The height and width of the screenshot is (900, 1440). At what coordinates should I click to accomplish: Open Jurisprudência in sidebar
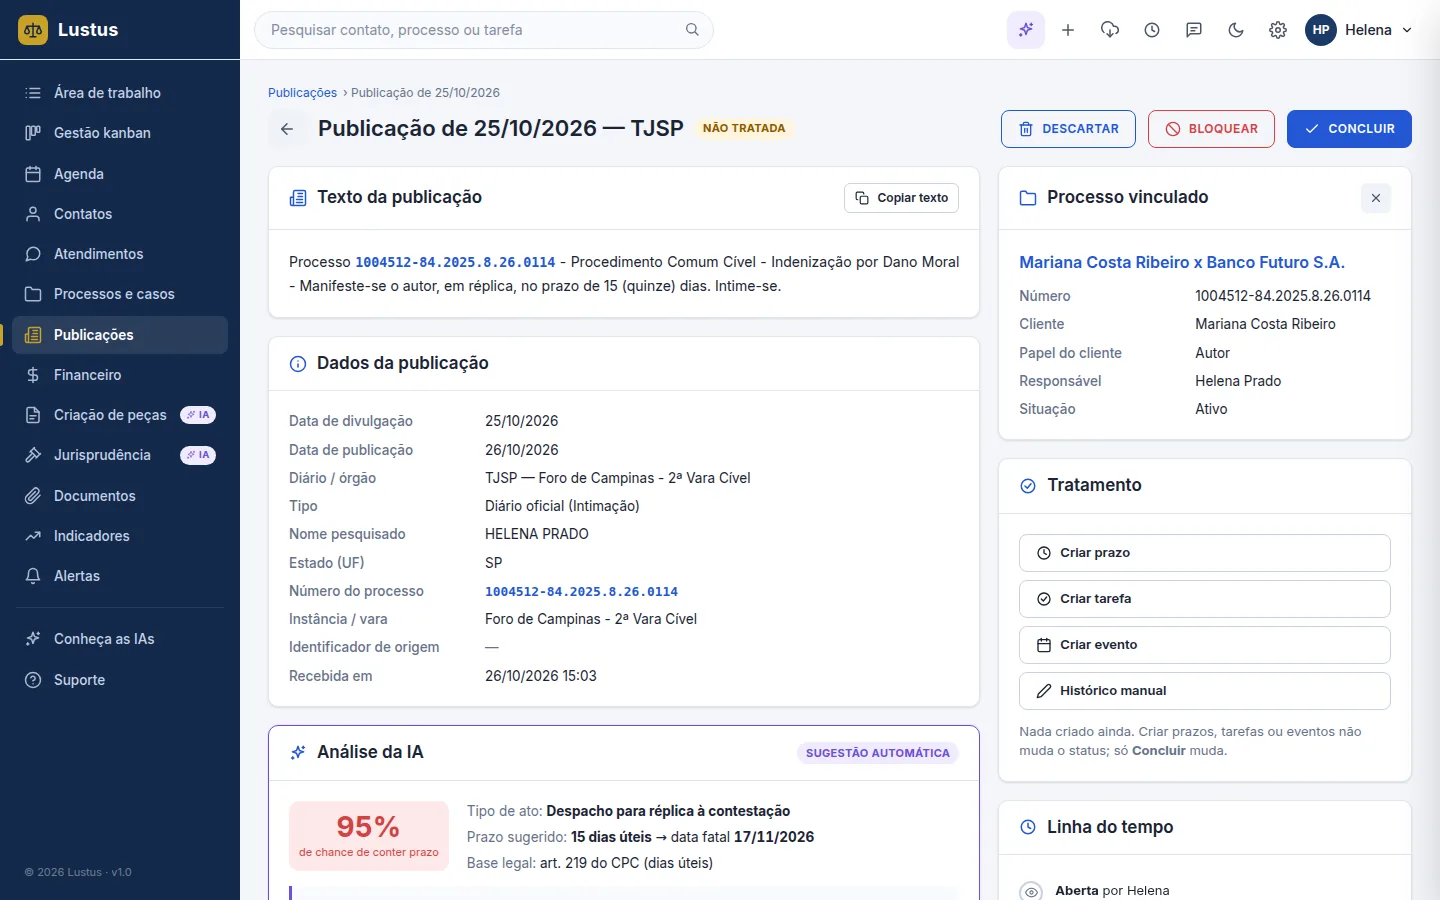(x=120, y=455)
